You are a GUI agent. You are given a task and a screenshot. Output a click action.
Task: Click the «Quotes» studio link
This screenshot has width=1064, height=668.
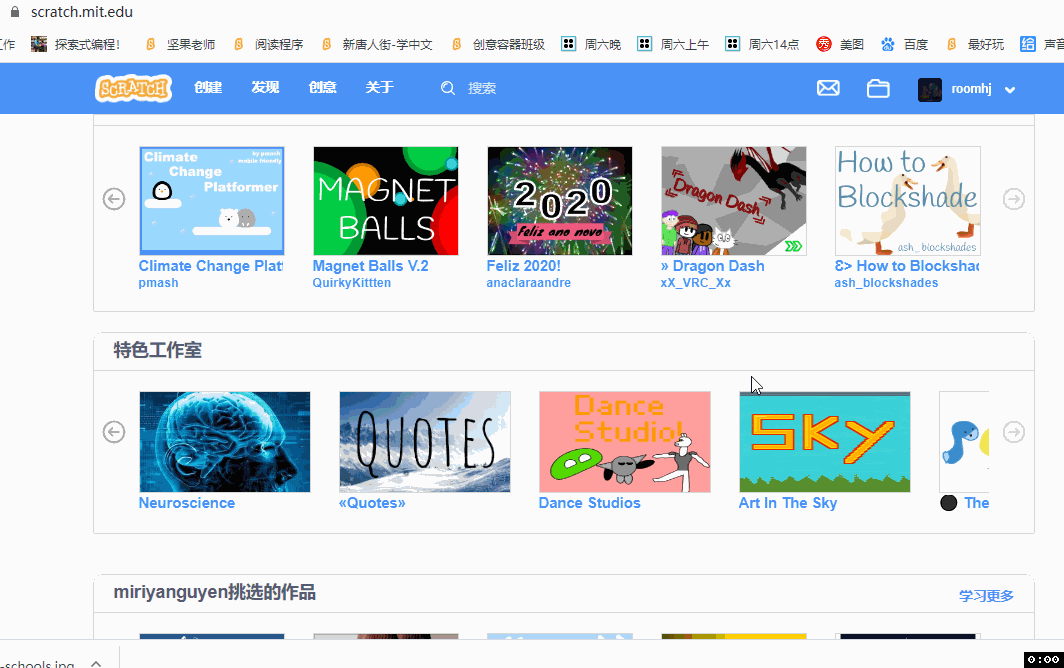[372, 503]
